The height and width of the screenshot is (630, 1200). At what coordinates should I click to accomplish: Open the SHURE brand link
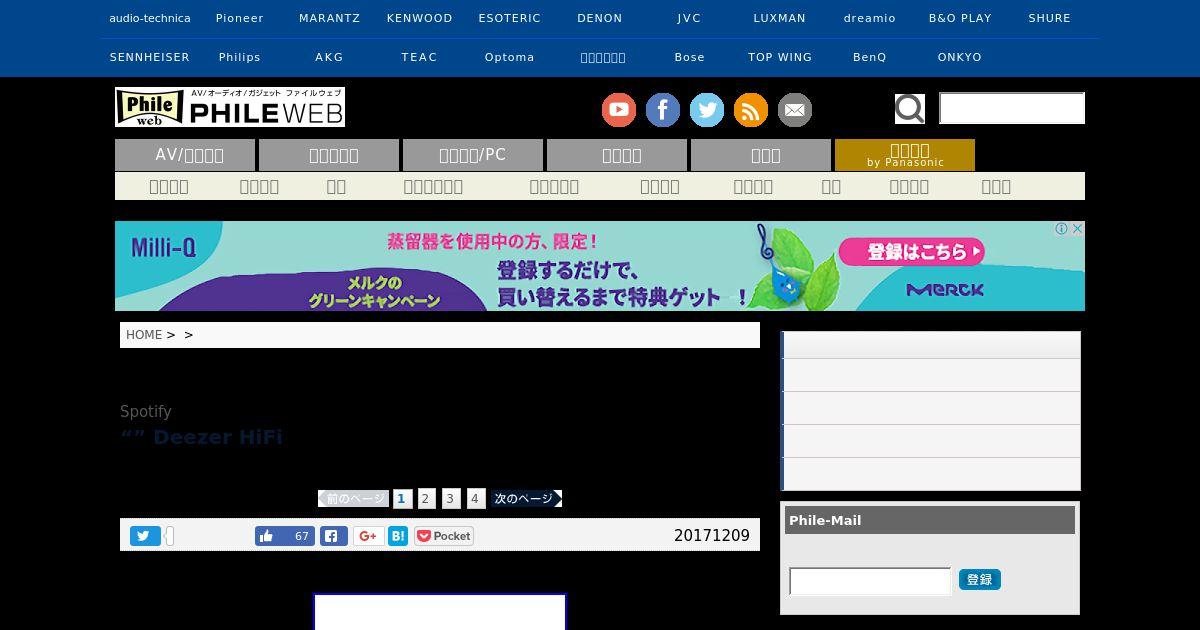[1050, 18]
